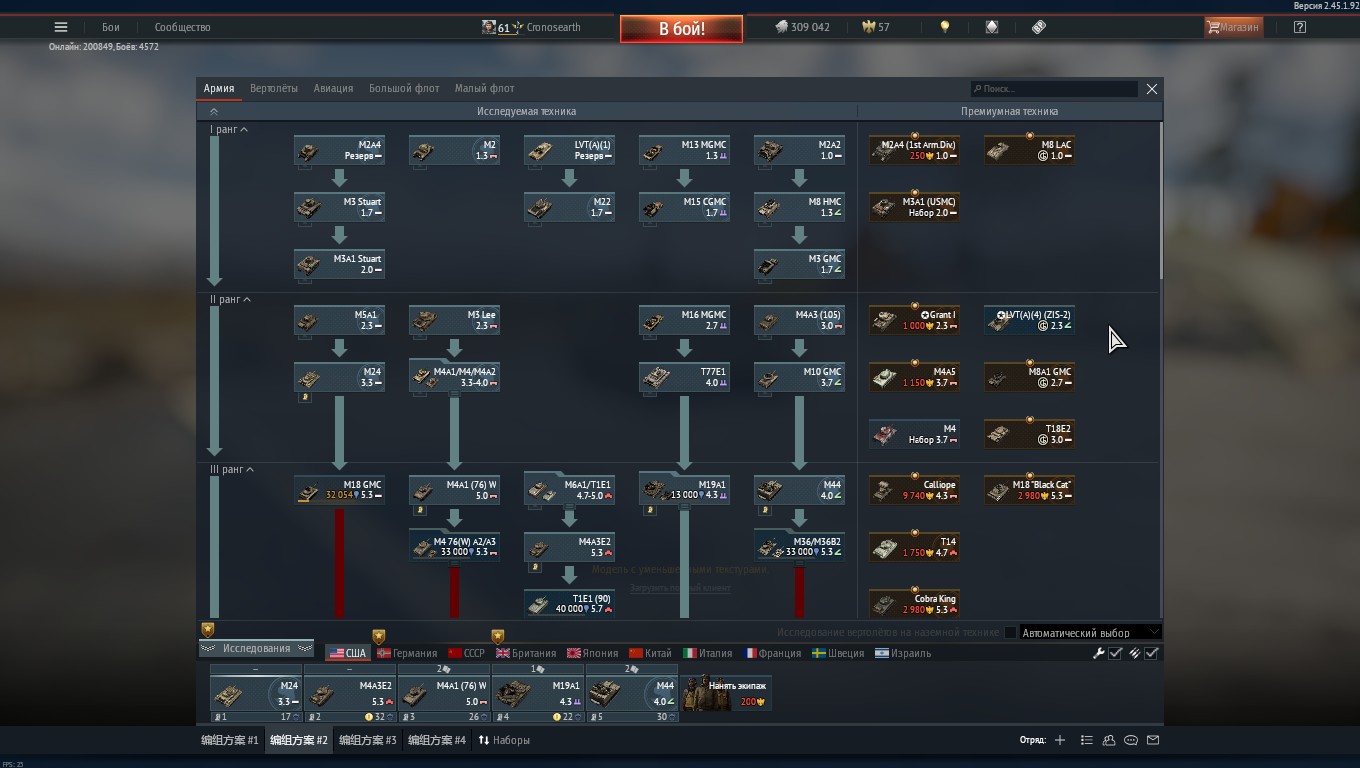Switch to the Большой флот tab
The image size is (1360, 768).
(404, 88)
